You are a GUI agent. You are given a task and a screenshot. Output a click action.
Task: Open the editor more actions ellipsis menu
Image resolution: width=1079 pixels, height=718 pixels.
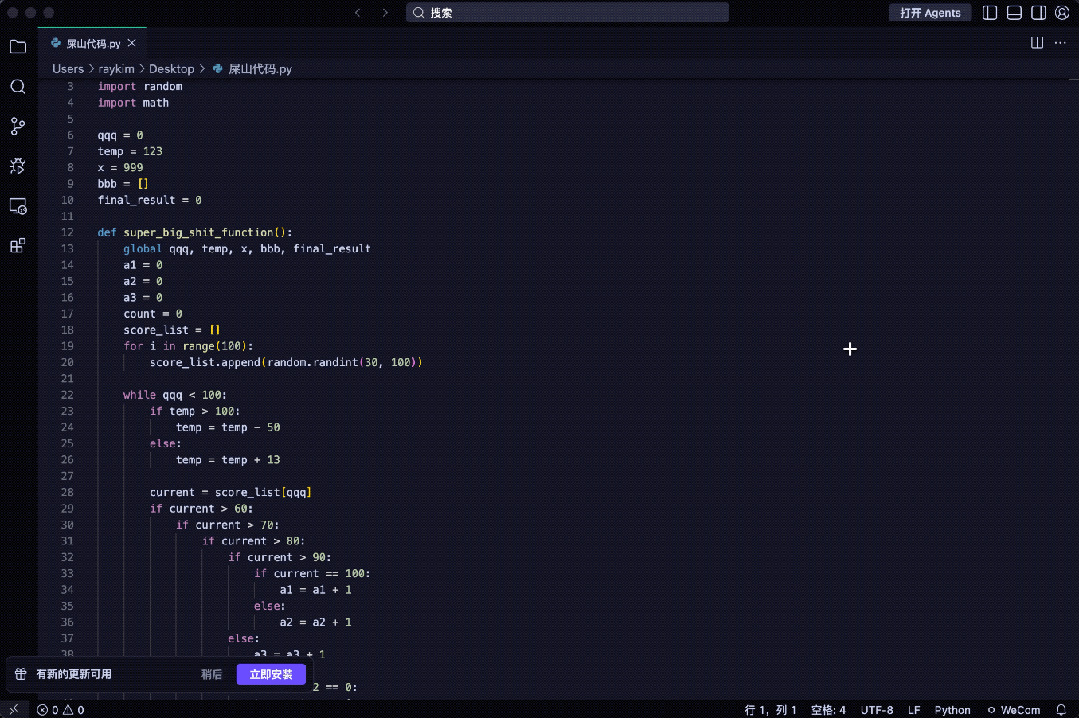click(1060, 43)
